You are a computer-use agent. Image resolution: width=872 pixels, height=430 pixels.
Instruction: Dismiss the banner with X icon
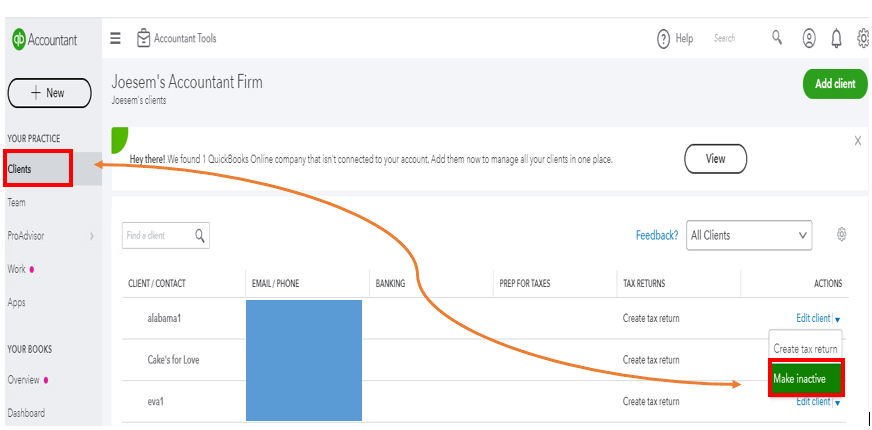pyautogui.click(x=858, y=141)
